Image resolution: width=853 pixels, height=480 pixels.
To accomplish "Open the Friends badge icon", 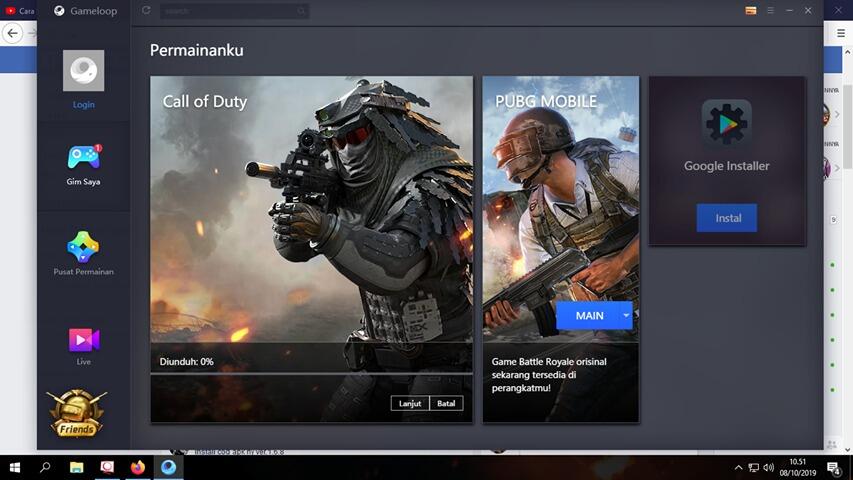I will coord(77,414).
